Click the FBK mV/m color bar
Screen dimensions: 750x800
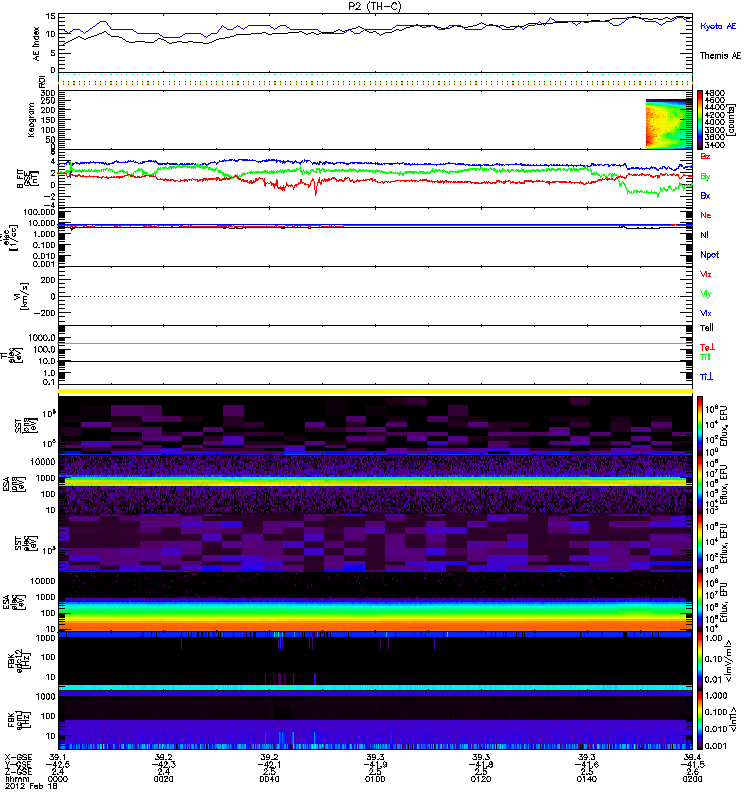click(700, 659)
